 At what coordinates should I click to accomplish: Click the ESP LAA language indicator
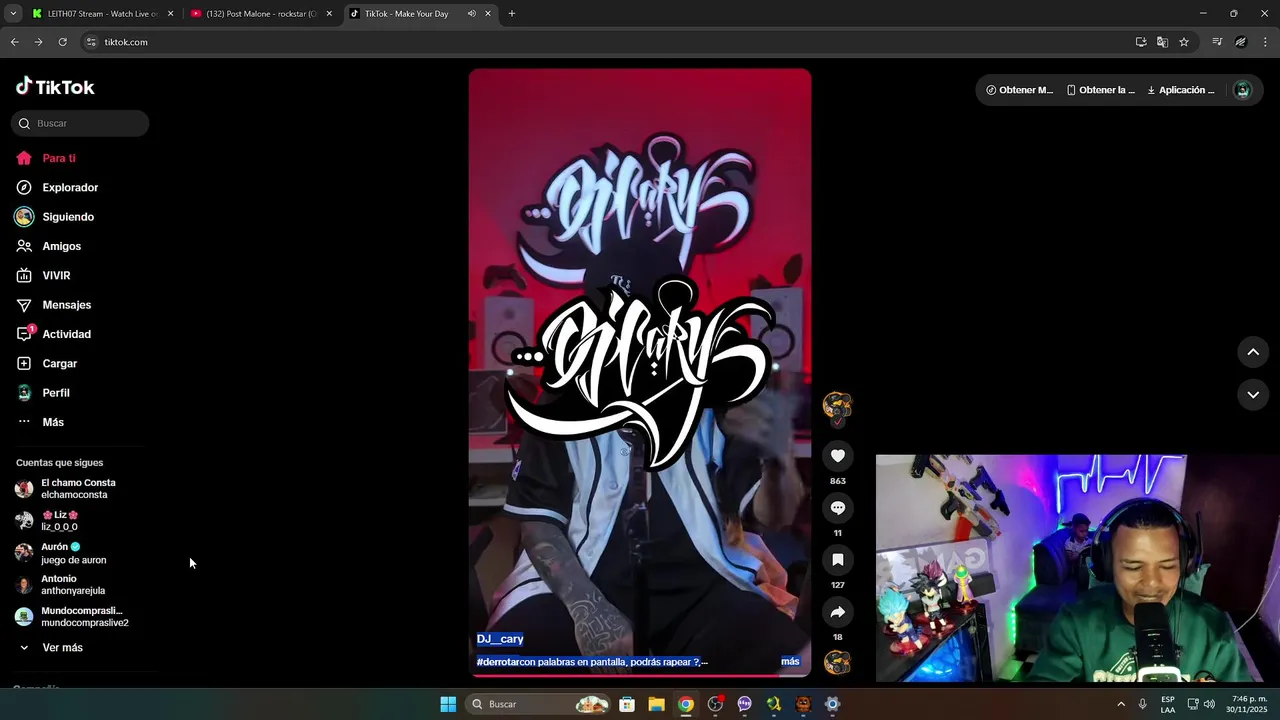coord(1168,704)
